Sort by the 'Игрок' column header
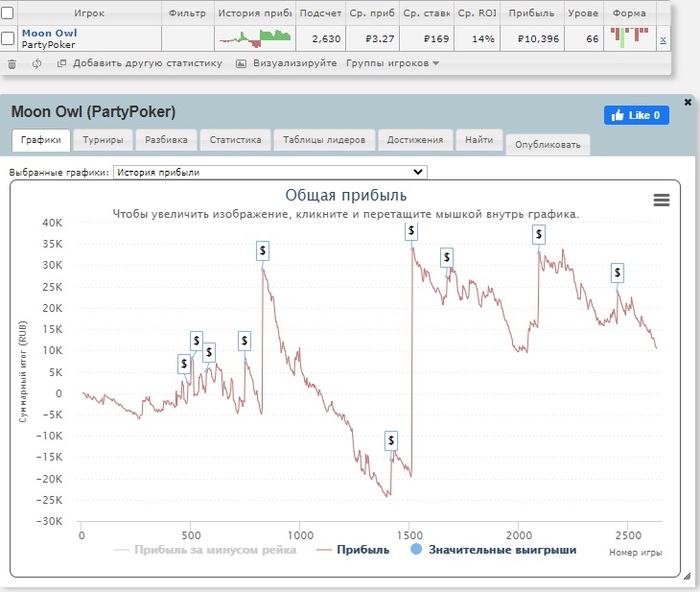This screenshot has height=592, width=700. tap(88, 13)
